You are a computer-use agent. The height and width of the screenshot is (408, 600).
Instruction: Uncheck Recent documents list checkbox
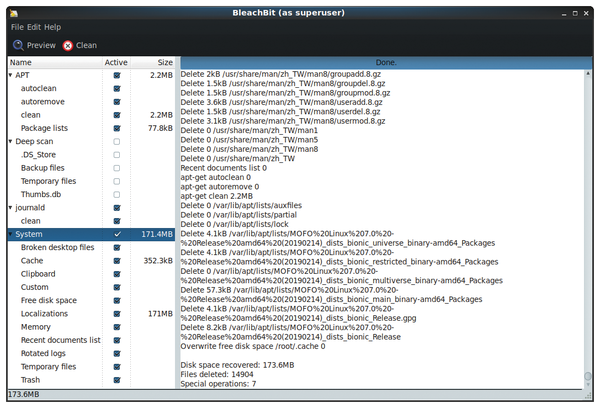point(117,340)
